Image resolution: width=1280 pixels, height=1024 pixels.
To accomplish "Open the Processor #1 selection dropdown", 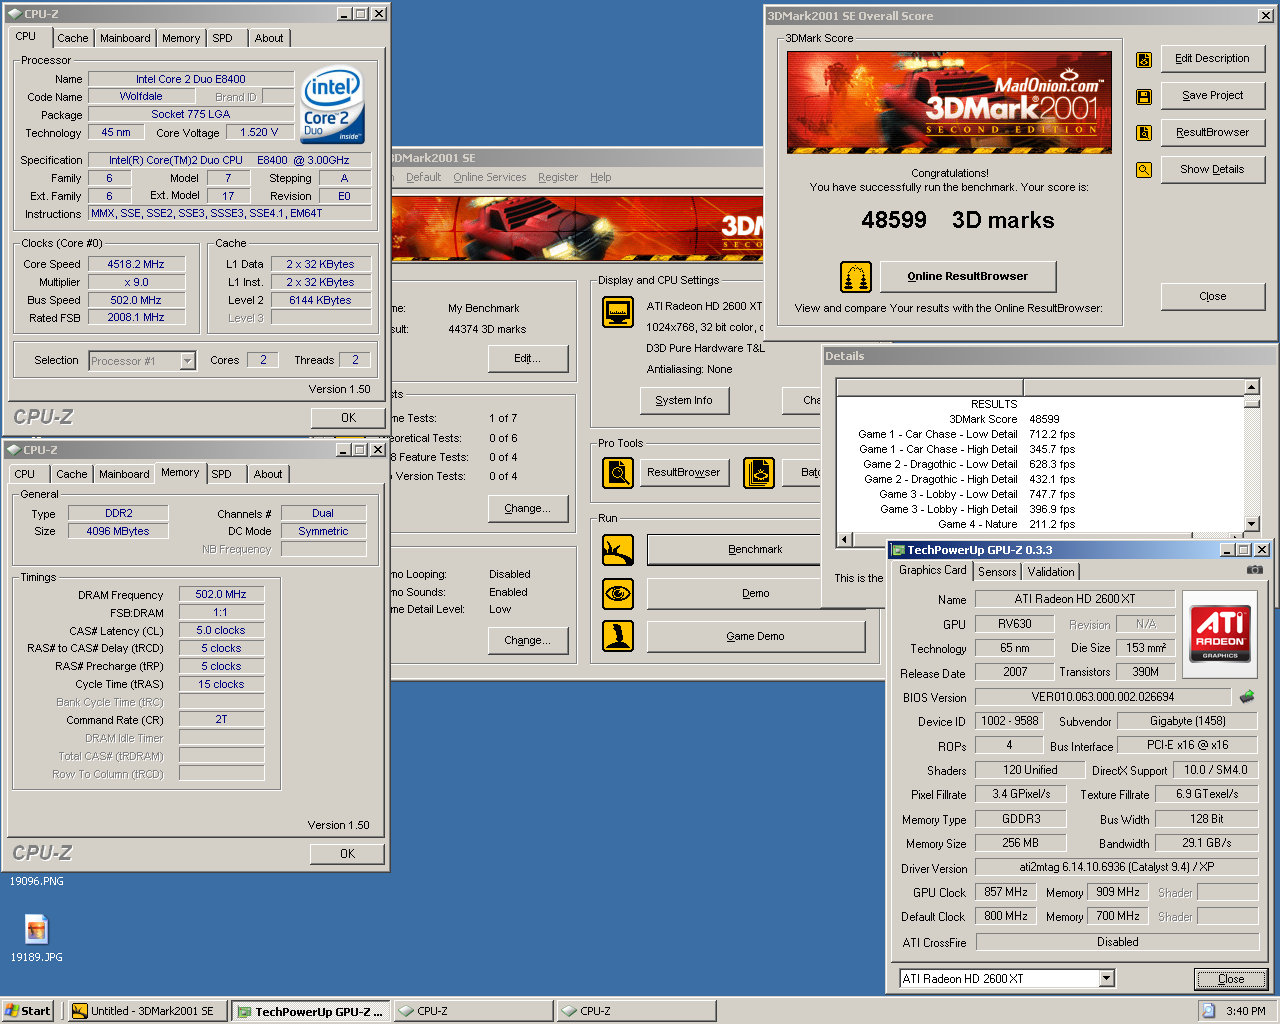I will [187, 361].
